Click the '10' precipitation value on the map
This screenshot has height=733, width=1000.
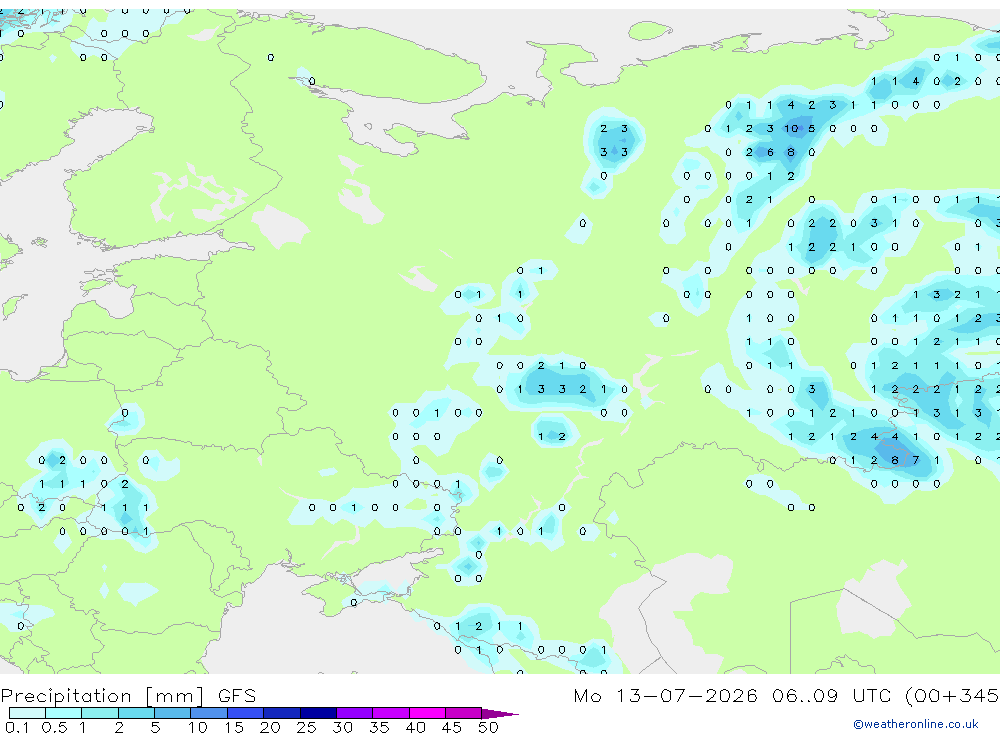[x=791, y=129]
